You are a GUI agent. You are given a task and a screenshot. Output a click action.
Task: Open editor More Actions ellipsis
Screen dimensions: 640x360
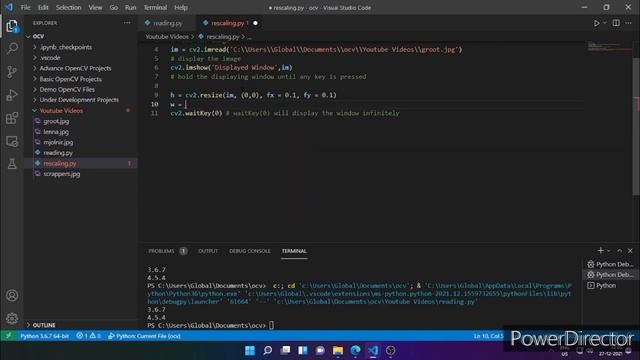pyautogui.click(x=629, y=23)
